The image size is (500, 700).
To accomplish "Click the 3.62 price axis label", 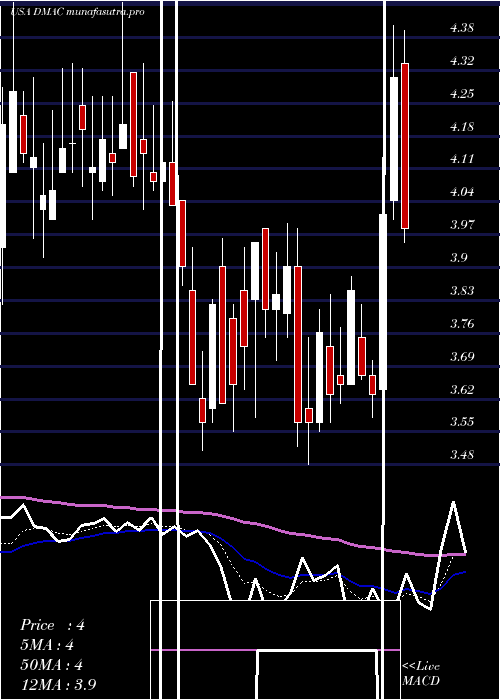I will pyautogui.click(x=462, y=389).
